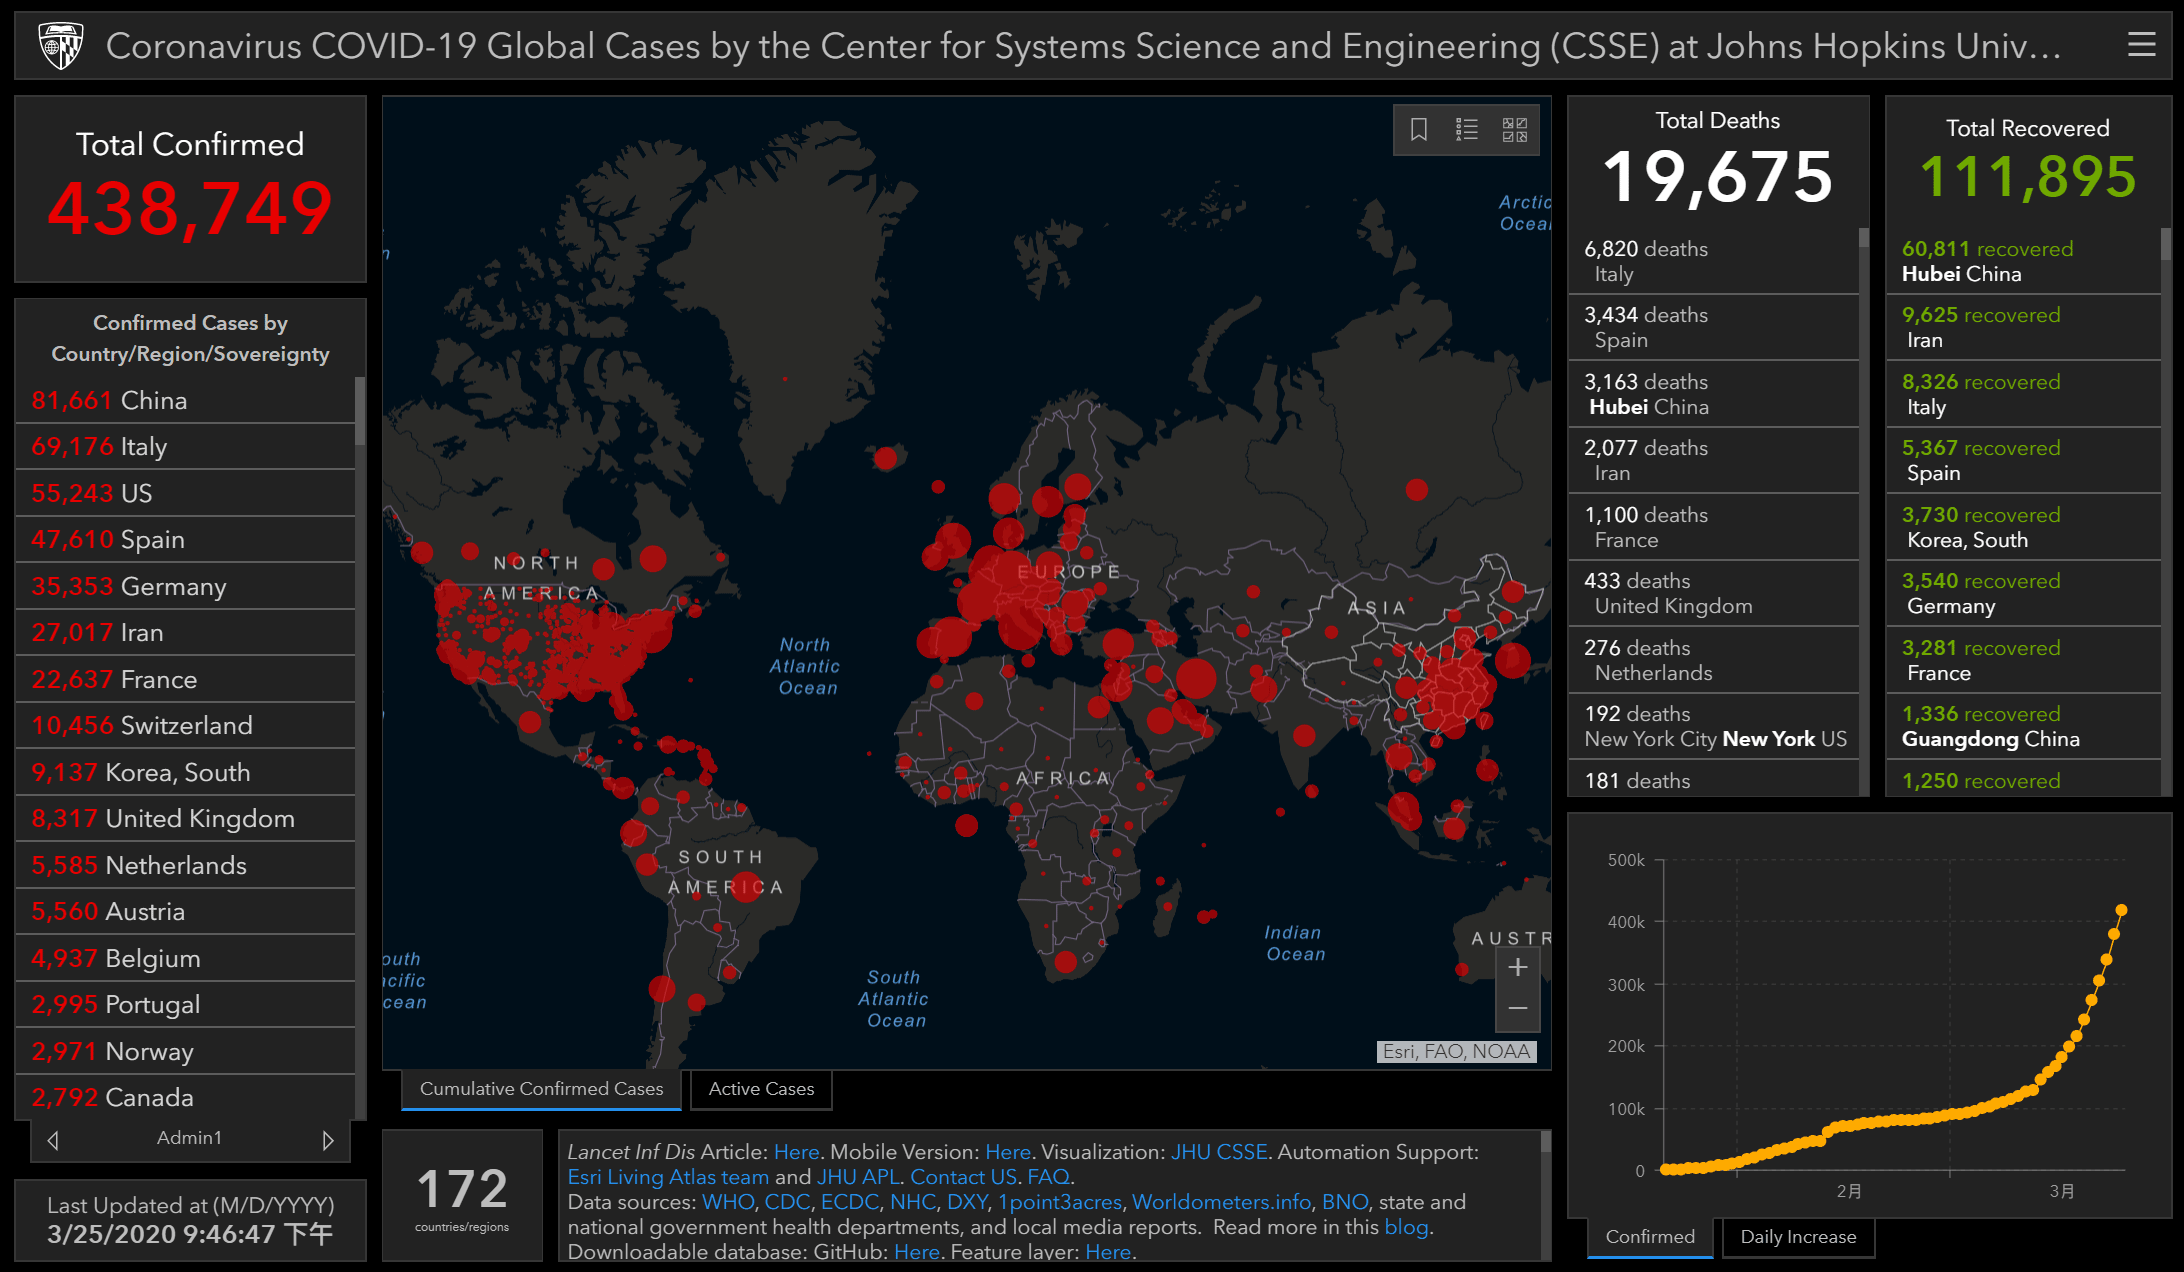
Task: Open the map legend list icon
Action: pyautogui.click(x=1467, y=130)
